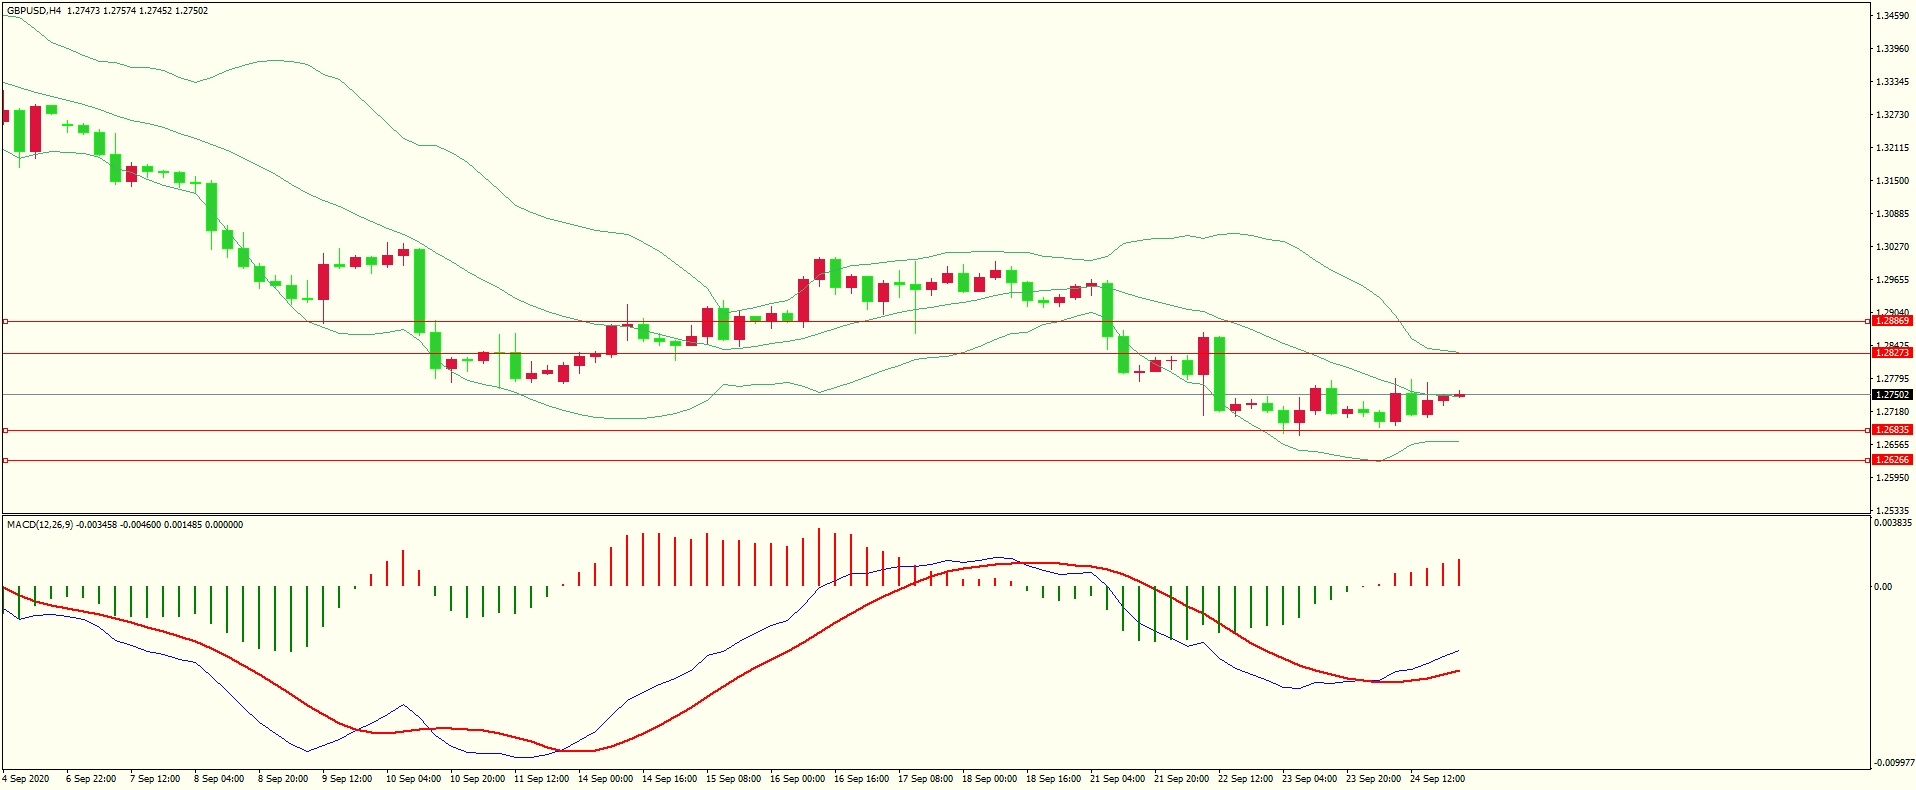
Task: Click the left anchor handle of 1.26835 line
Action: [5, 430]
